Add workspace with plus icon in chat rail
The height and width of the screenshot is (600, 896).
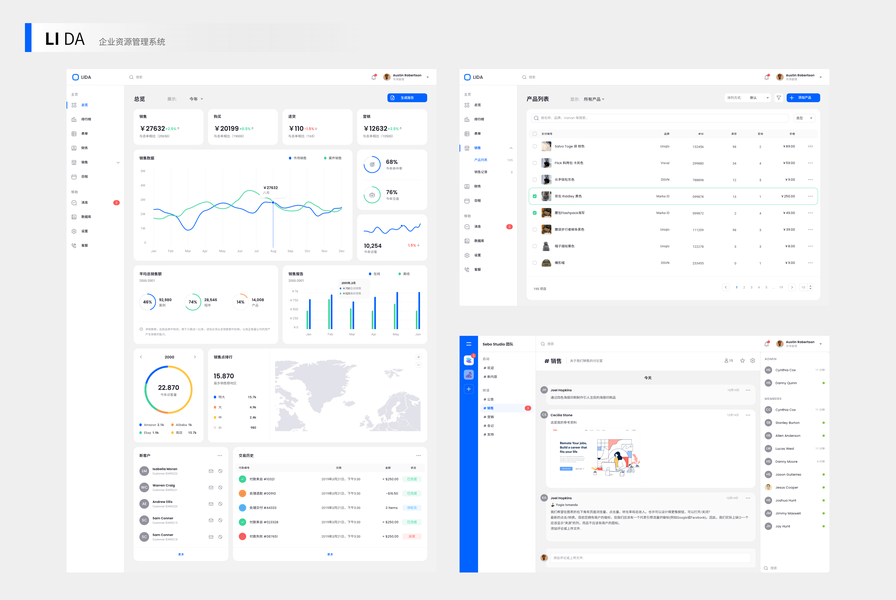pyautogui.click(x=469, y=389)
